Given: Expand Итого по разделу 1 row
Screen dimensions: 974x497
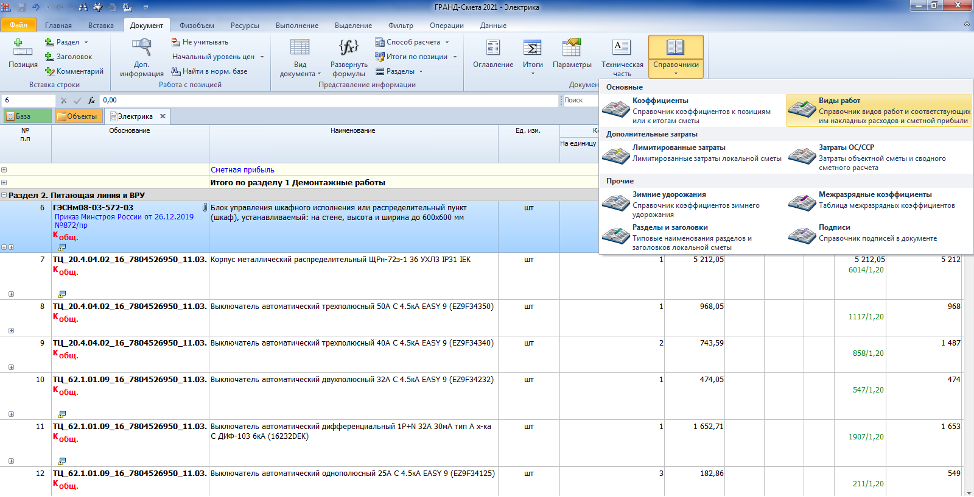Looking at the screenshot, I should click(4, 183).
